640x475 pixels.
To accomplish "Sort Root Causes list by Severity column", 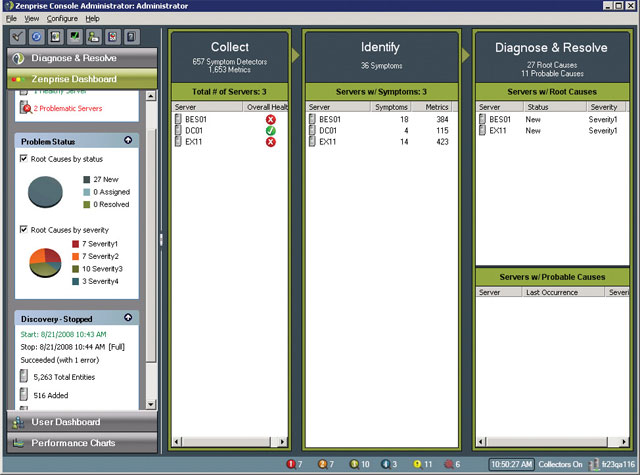I will tap(606, 107).
